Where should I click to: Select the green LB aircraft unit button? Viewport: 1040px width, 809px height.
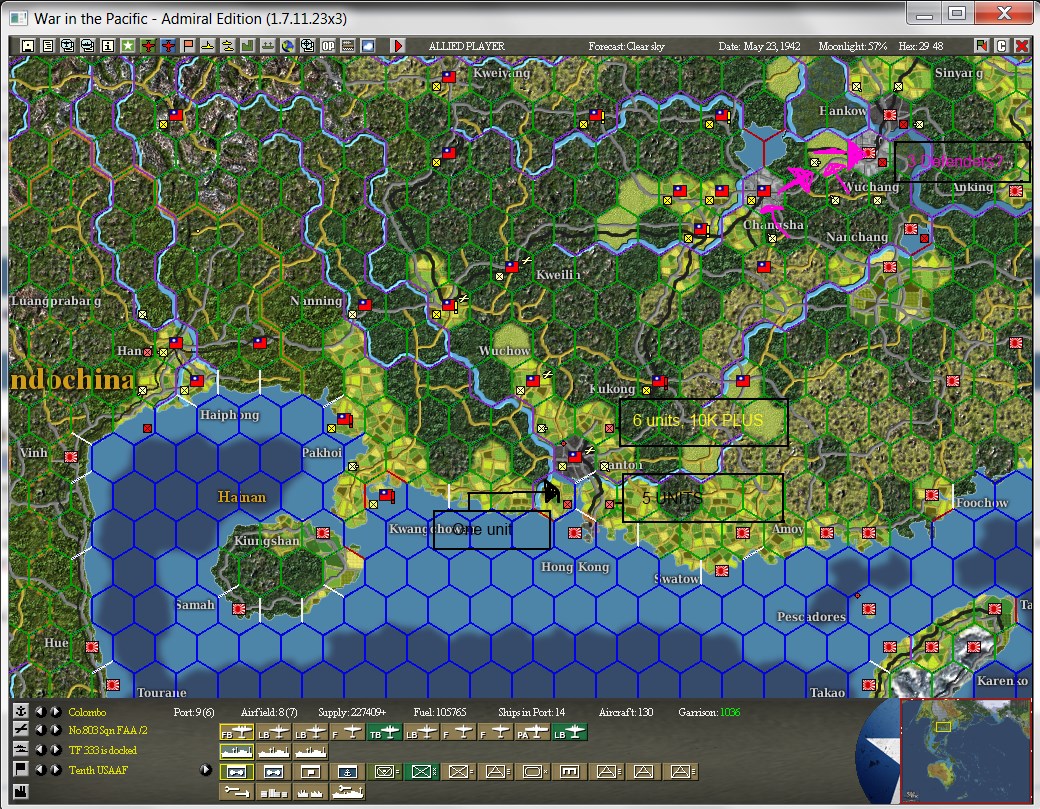click(570, 733)
